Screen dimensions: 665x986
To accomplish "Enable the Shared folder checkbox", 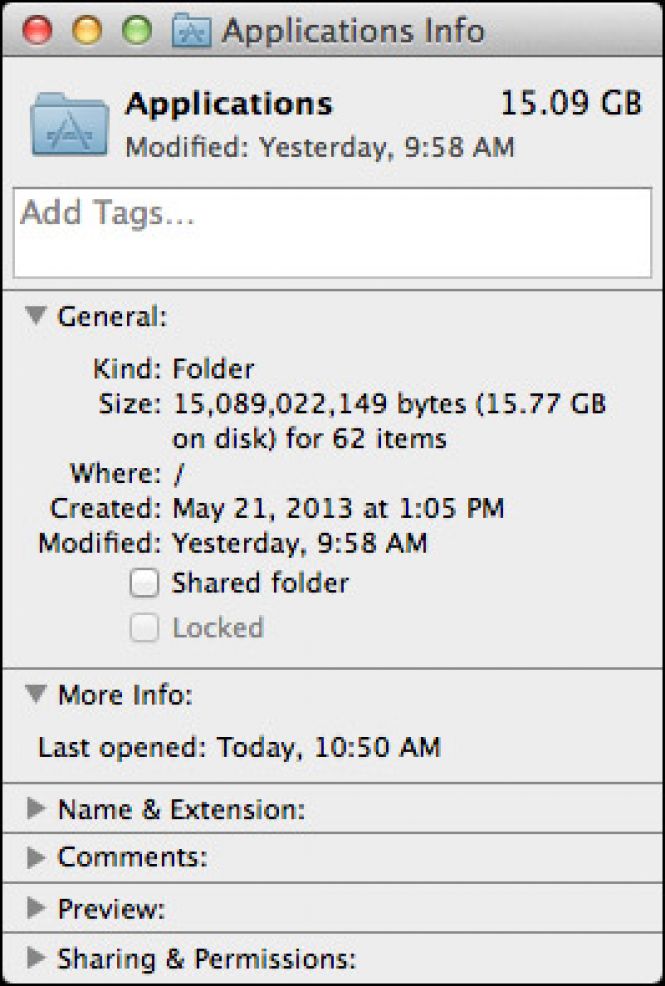I will pyautogui.click(x=145, y=583).
